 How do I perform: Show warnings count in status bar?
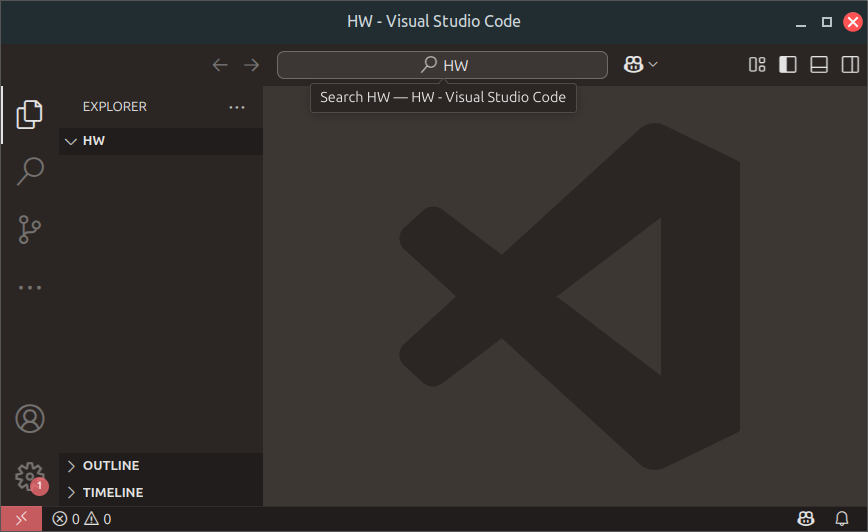coord(97,519)
